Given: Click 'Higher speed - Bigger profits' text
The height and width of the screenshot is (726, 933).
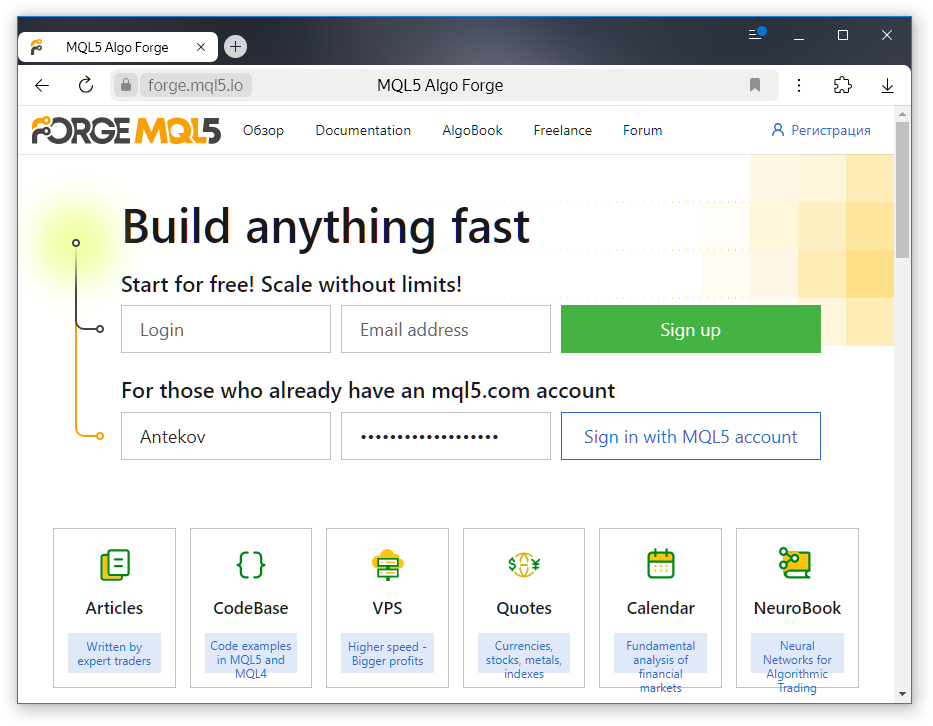Looking at the screenshot, I should point(387,653).
